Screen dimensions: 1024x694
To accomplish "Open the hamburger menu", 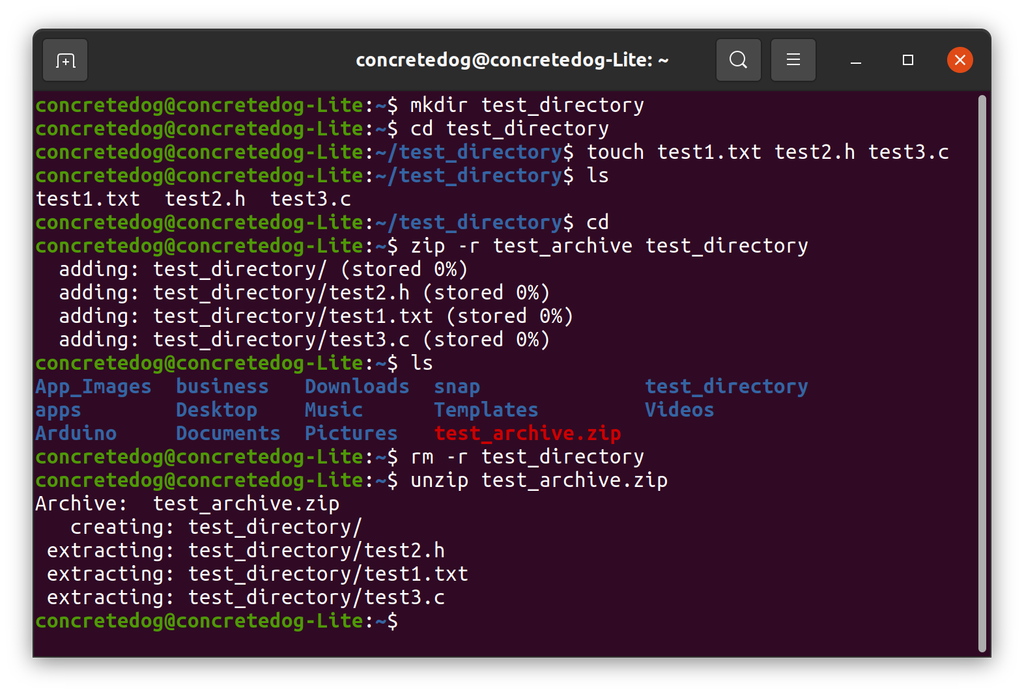I will (x=793, y=60).
